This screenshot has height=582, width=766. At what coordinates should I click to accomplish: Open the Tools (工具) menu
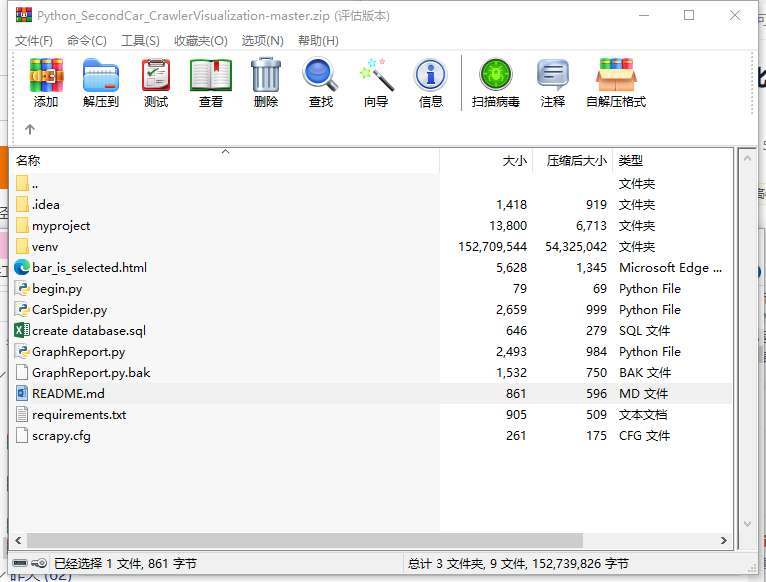(x=140, y=41)
